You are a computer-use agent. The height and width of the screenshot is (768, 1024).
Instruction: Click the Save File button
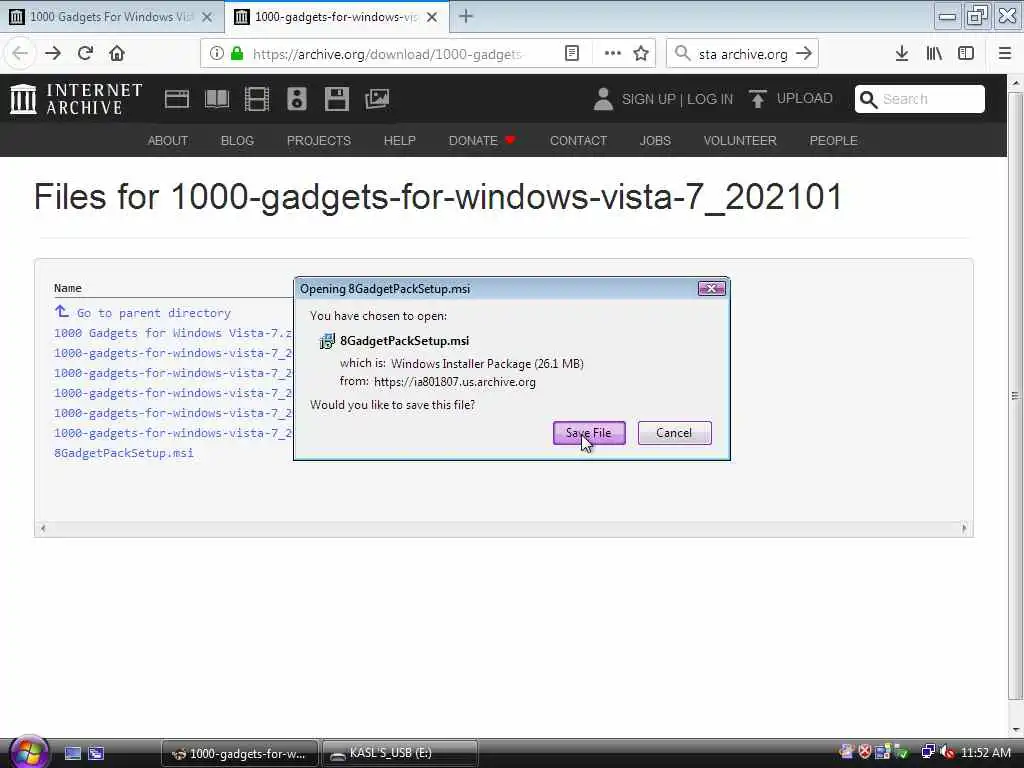pyautogui.click(x=589, y=432)
